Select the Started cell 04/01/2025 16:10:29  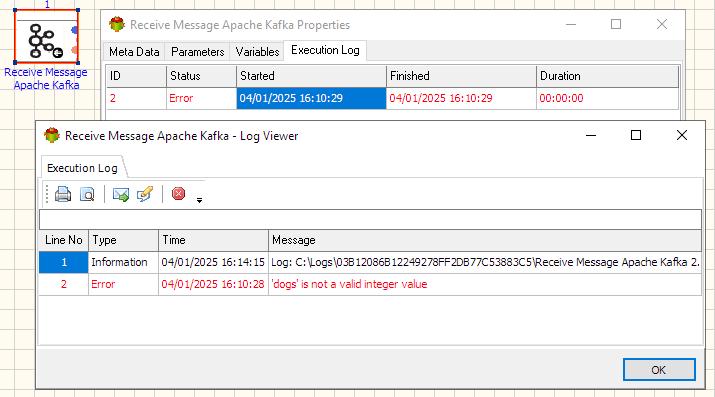click(311, 98)
